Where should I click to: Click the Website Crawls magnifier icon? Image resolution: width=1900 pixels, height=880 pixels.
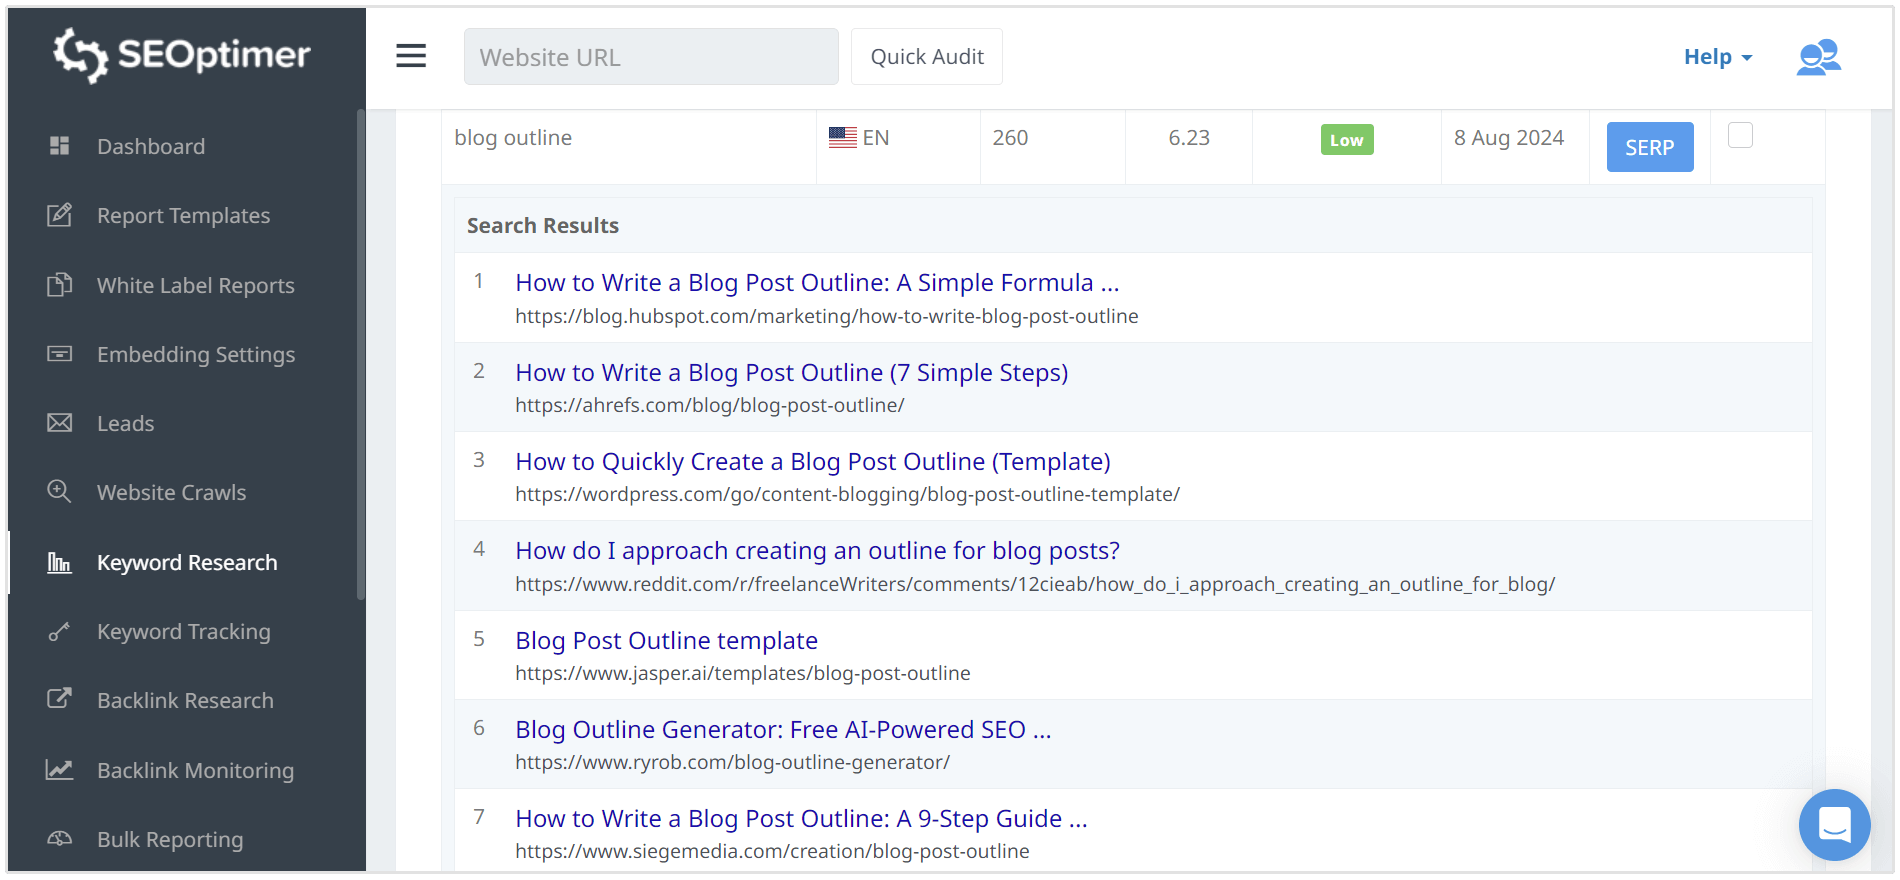click(60, 492)
